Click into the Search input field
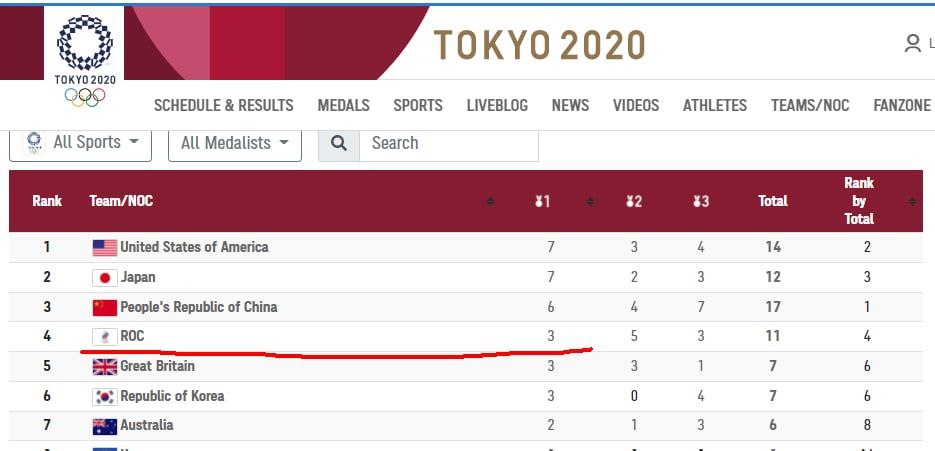 448,143
